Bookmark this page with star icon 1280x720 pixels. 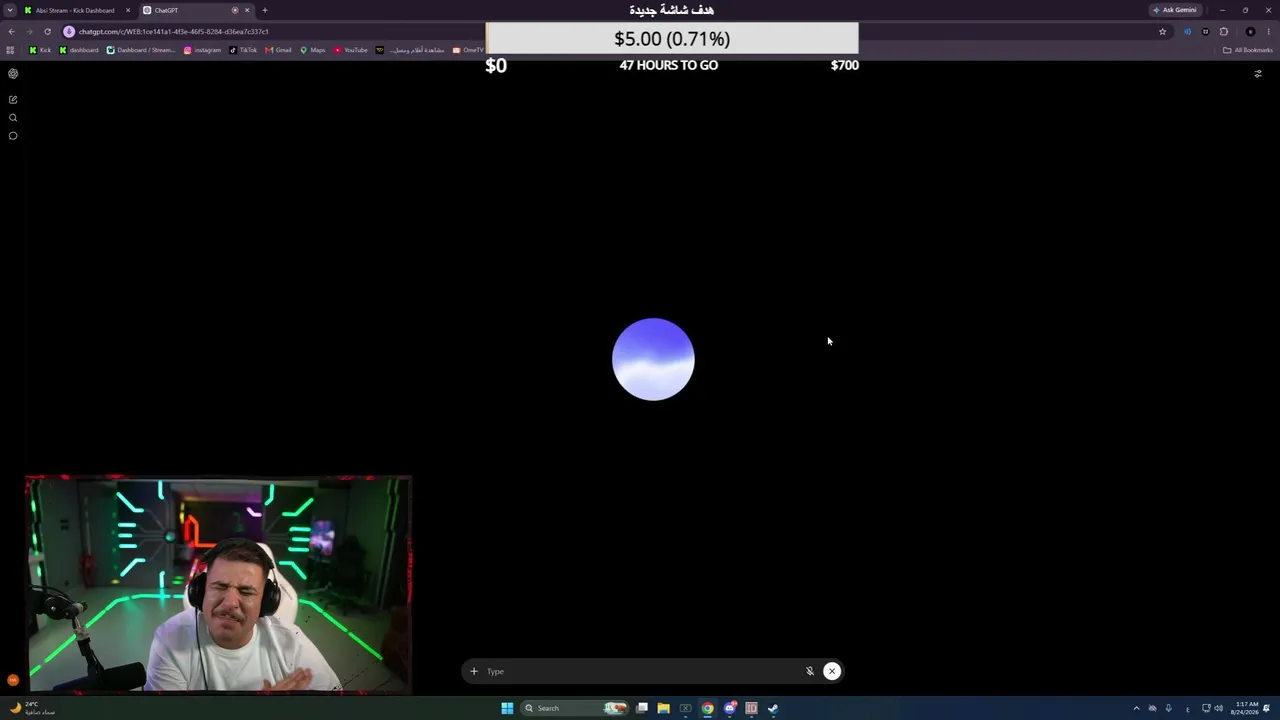(x=1162, y=31)
